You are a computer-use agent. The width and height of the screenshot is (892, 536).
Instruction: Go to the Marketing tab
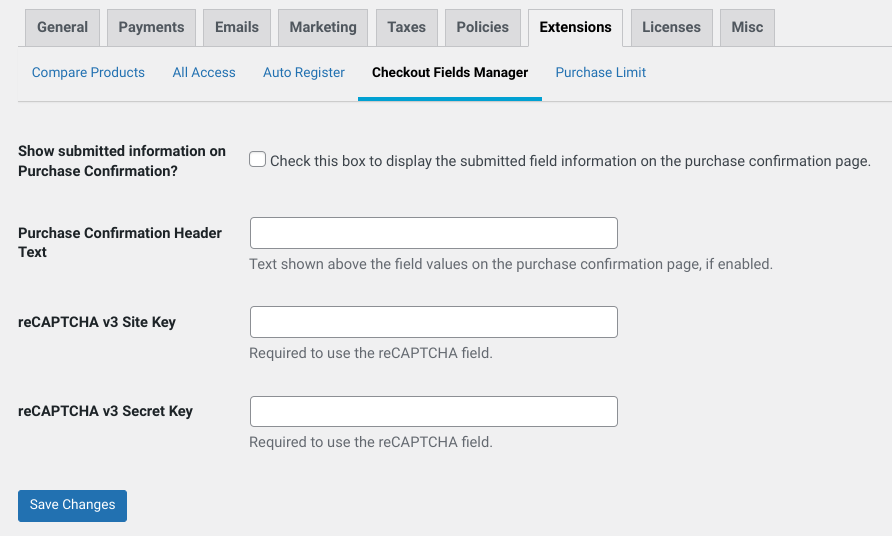[x=323, y=27]
